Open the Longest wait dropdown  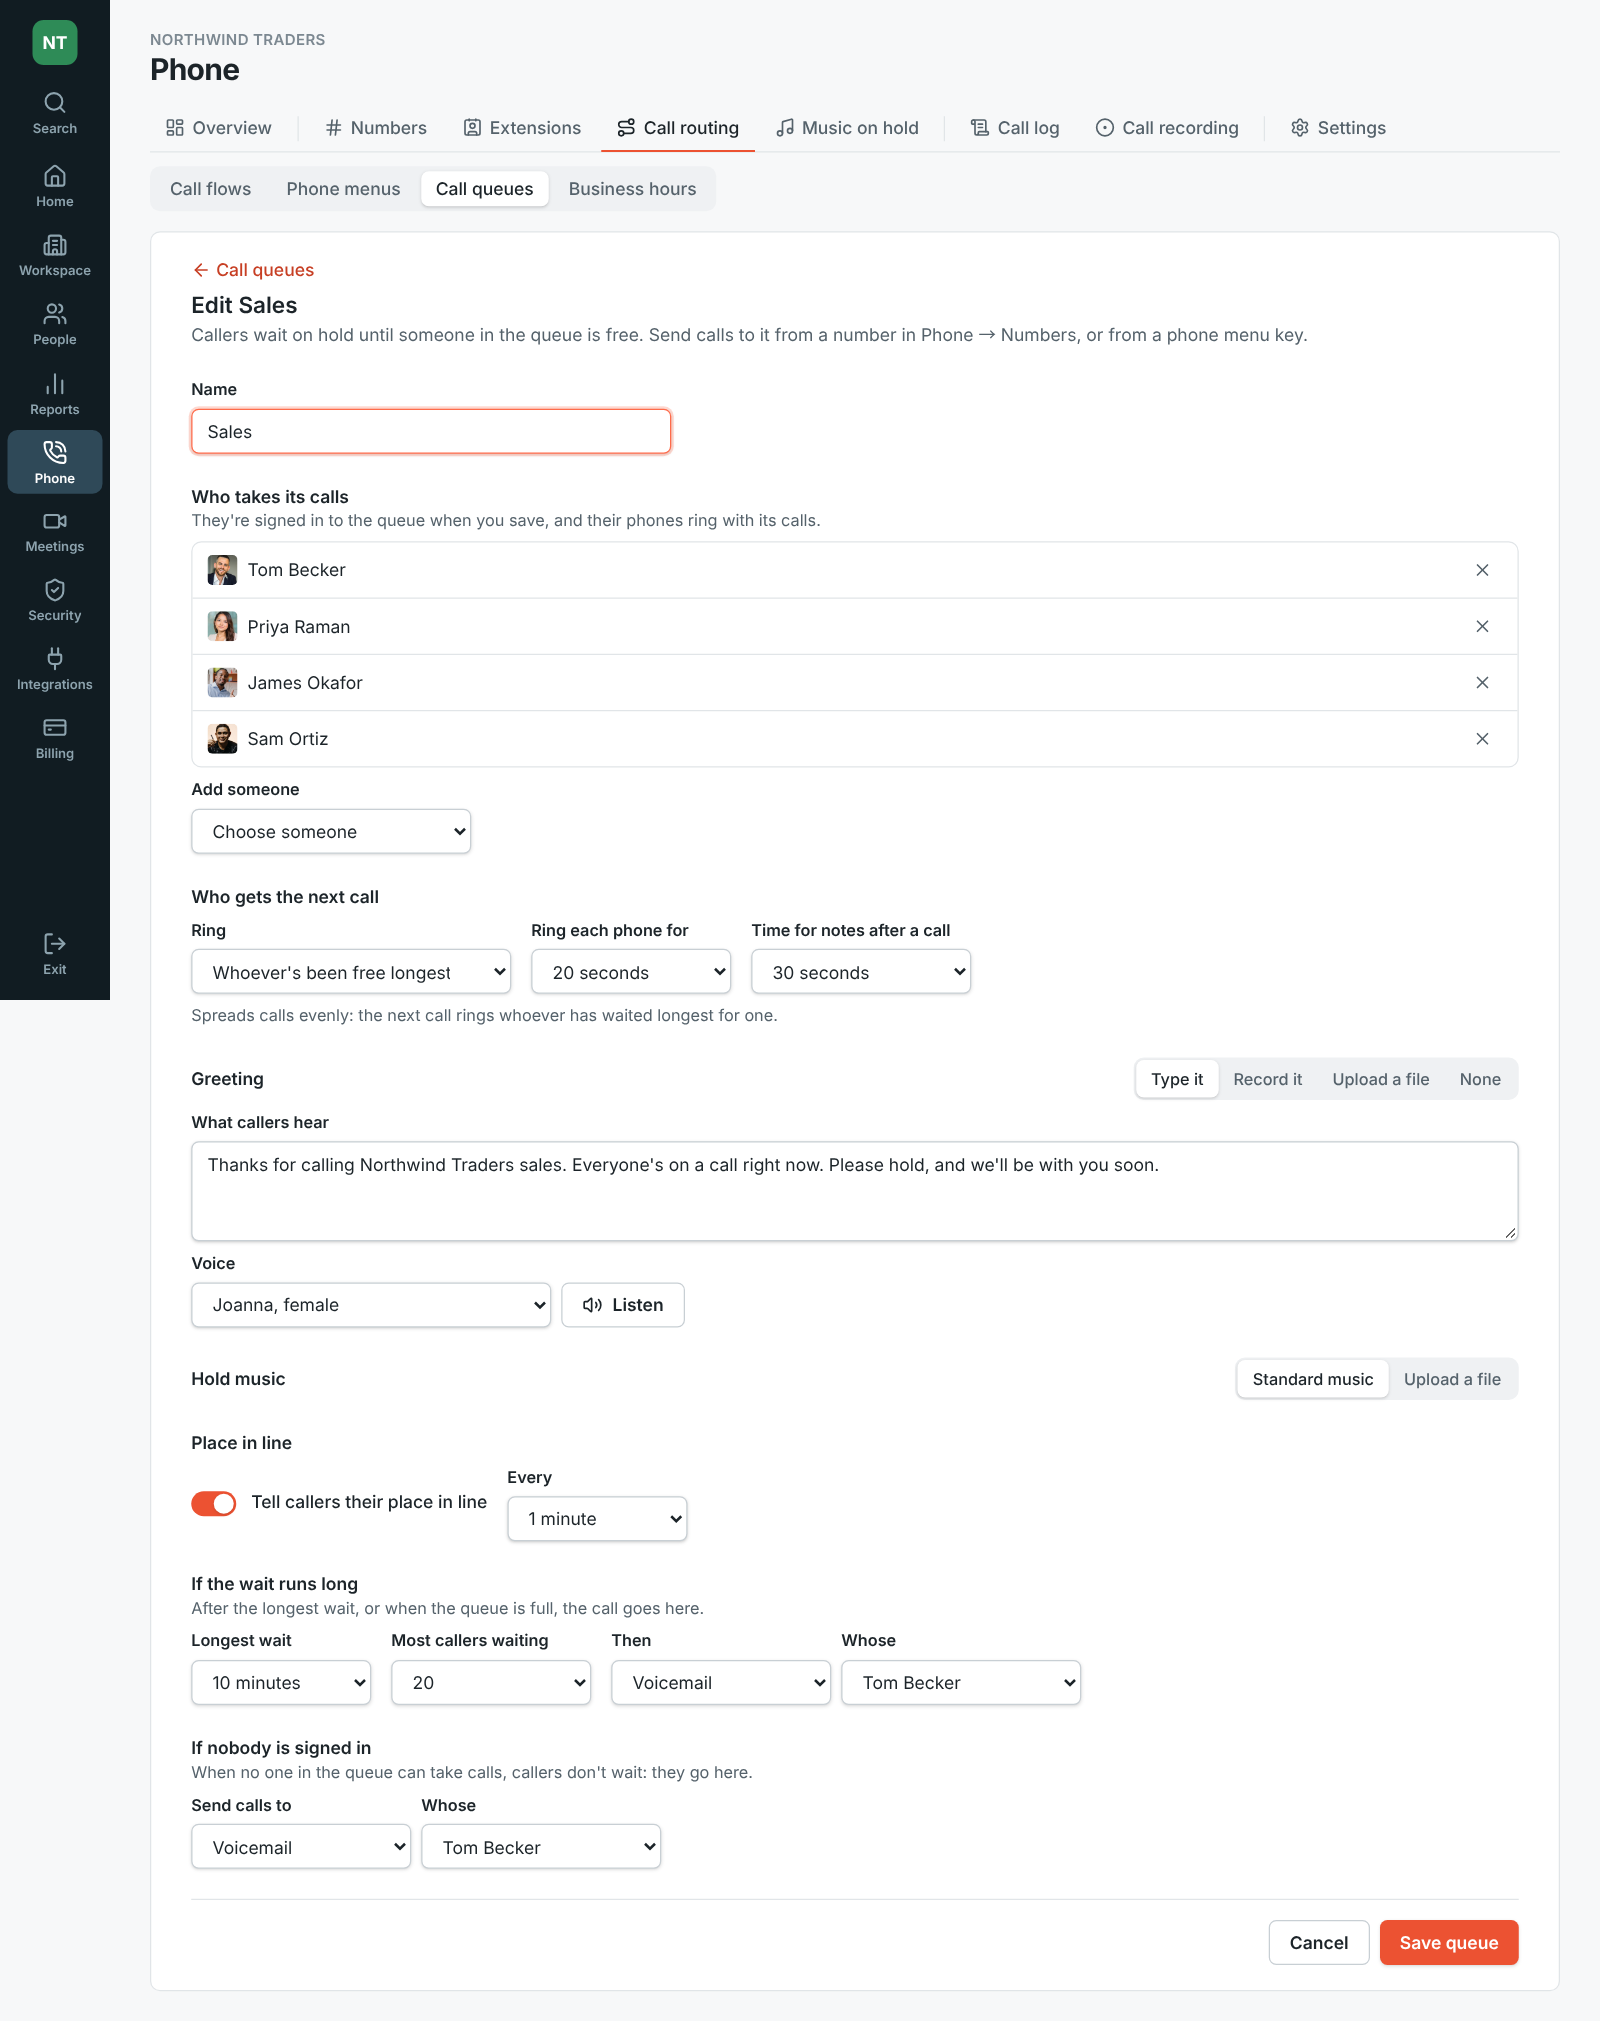pos(281,1683)
